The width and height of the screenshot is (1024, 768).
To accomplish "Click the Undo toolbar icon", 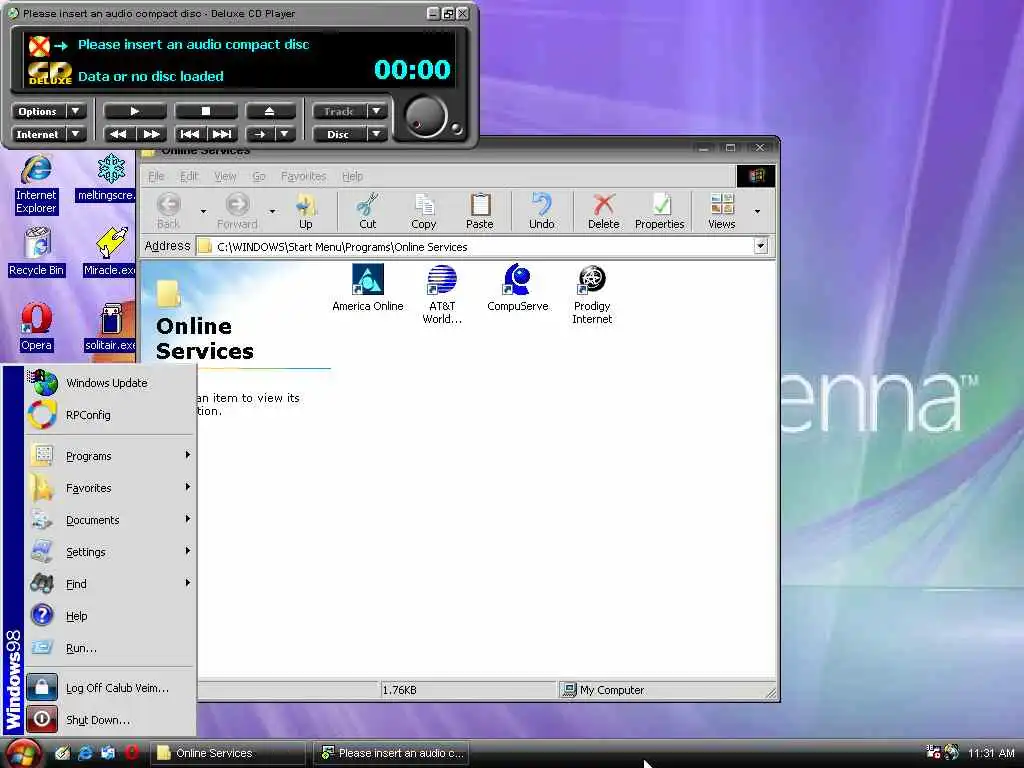I will 542,211.
